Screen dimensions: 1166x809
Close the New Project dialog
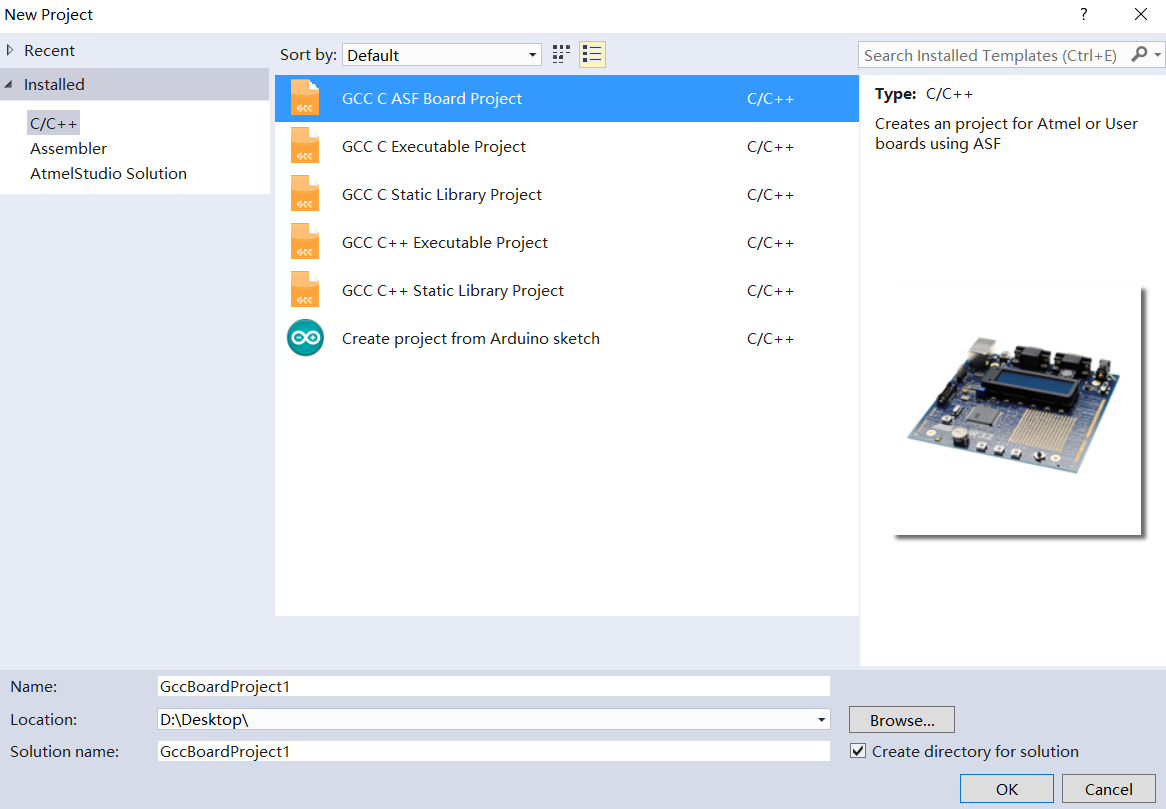[x=1140, y=14]
